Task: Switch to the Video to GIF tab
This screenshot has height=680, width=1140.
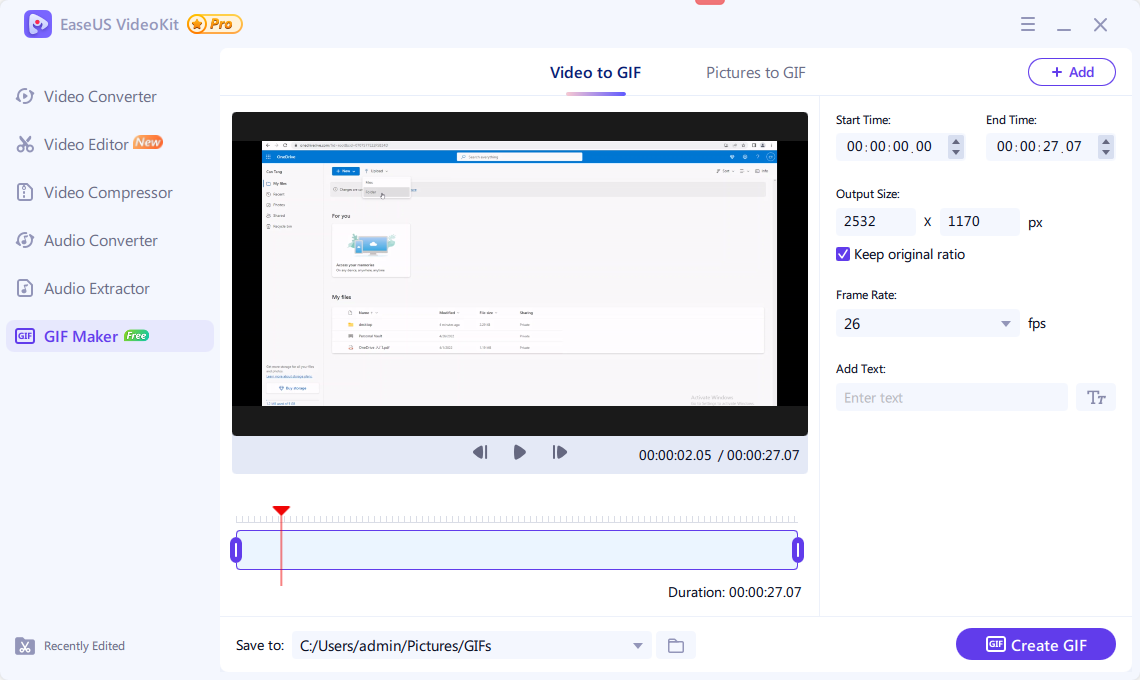Action: 595,73
